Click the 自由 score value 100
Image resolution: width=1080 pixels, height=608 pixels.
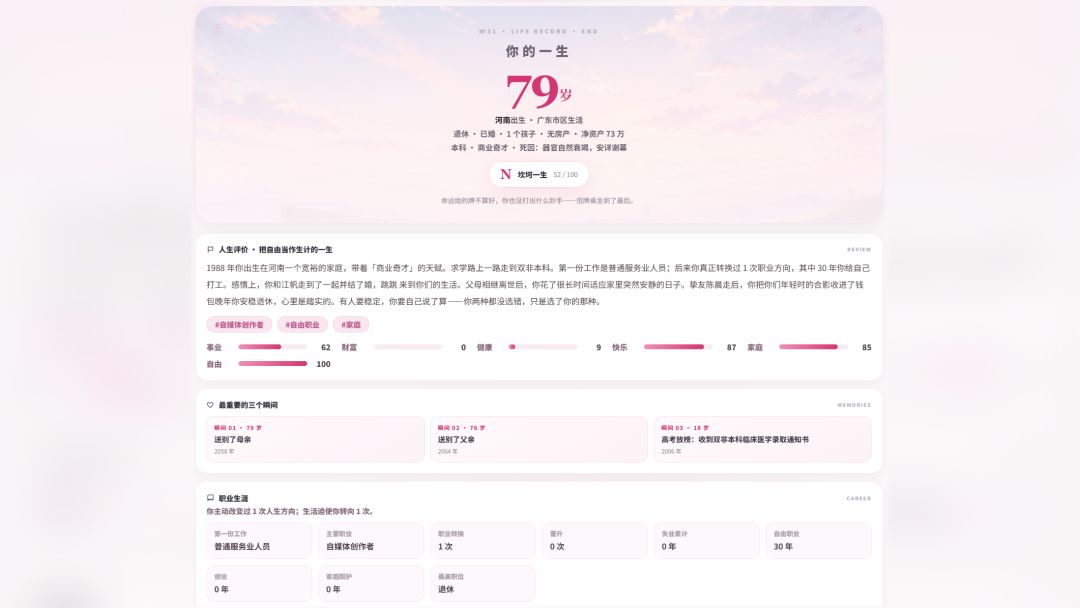point(323,364)
